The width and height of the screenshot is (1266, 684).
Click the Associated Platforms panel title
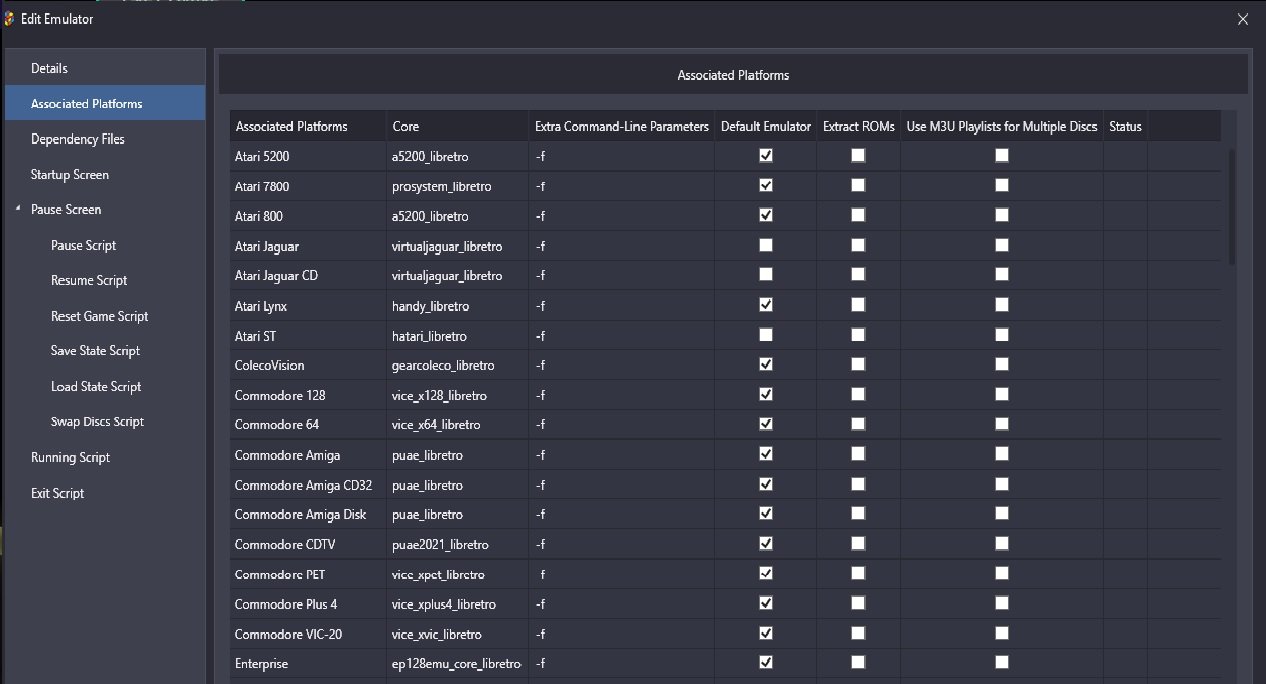coord(733,75)
